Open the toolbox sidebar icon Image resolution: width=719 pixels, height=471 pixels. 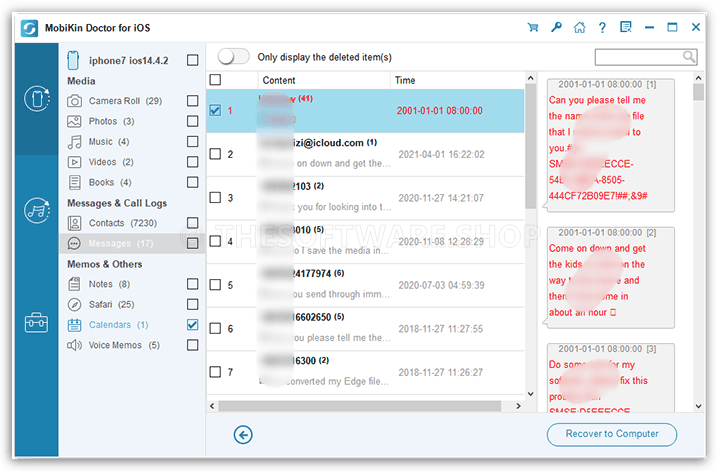pyautogui.click(x=37, y=323)
